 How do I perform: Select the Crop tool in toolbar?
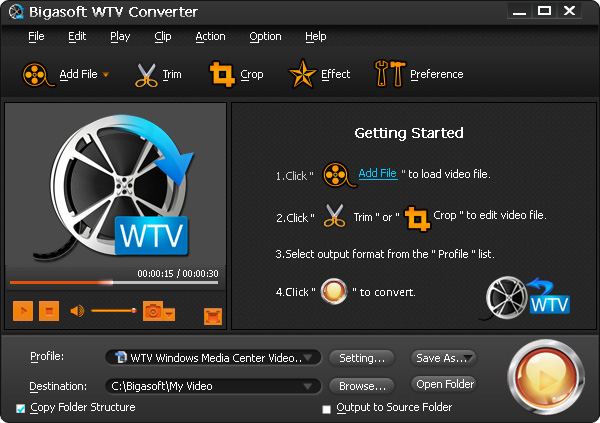pyautogui.click(x=222, y=74)
